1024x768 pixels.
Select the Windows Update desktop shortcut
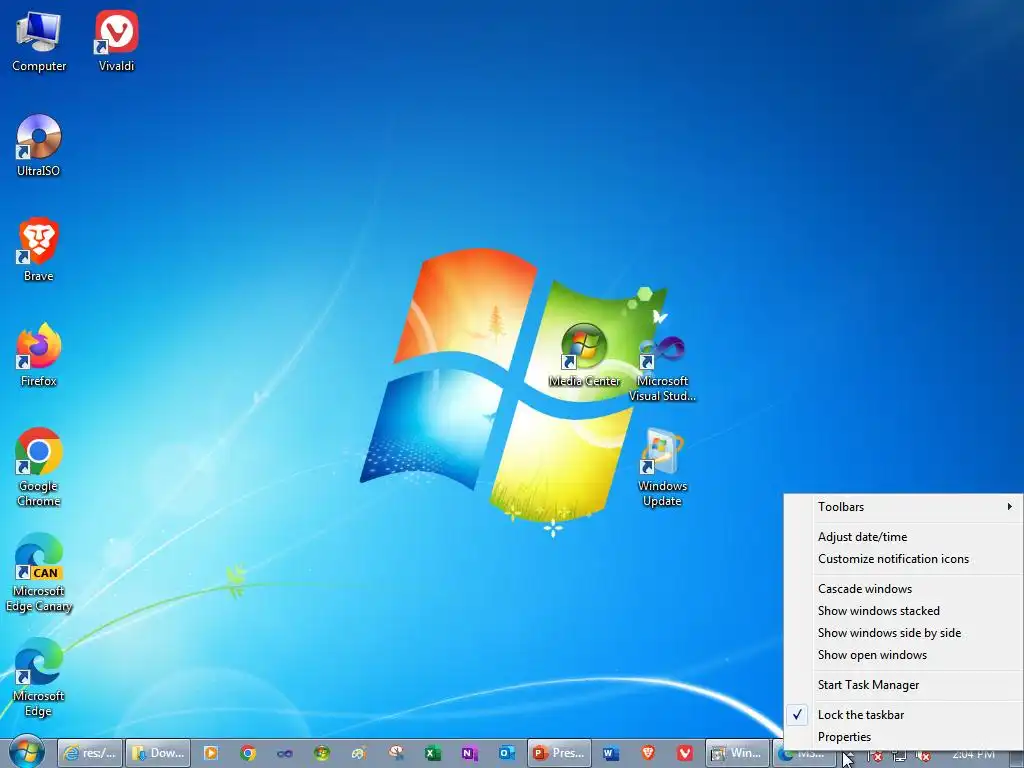[x=662, y=468]
